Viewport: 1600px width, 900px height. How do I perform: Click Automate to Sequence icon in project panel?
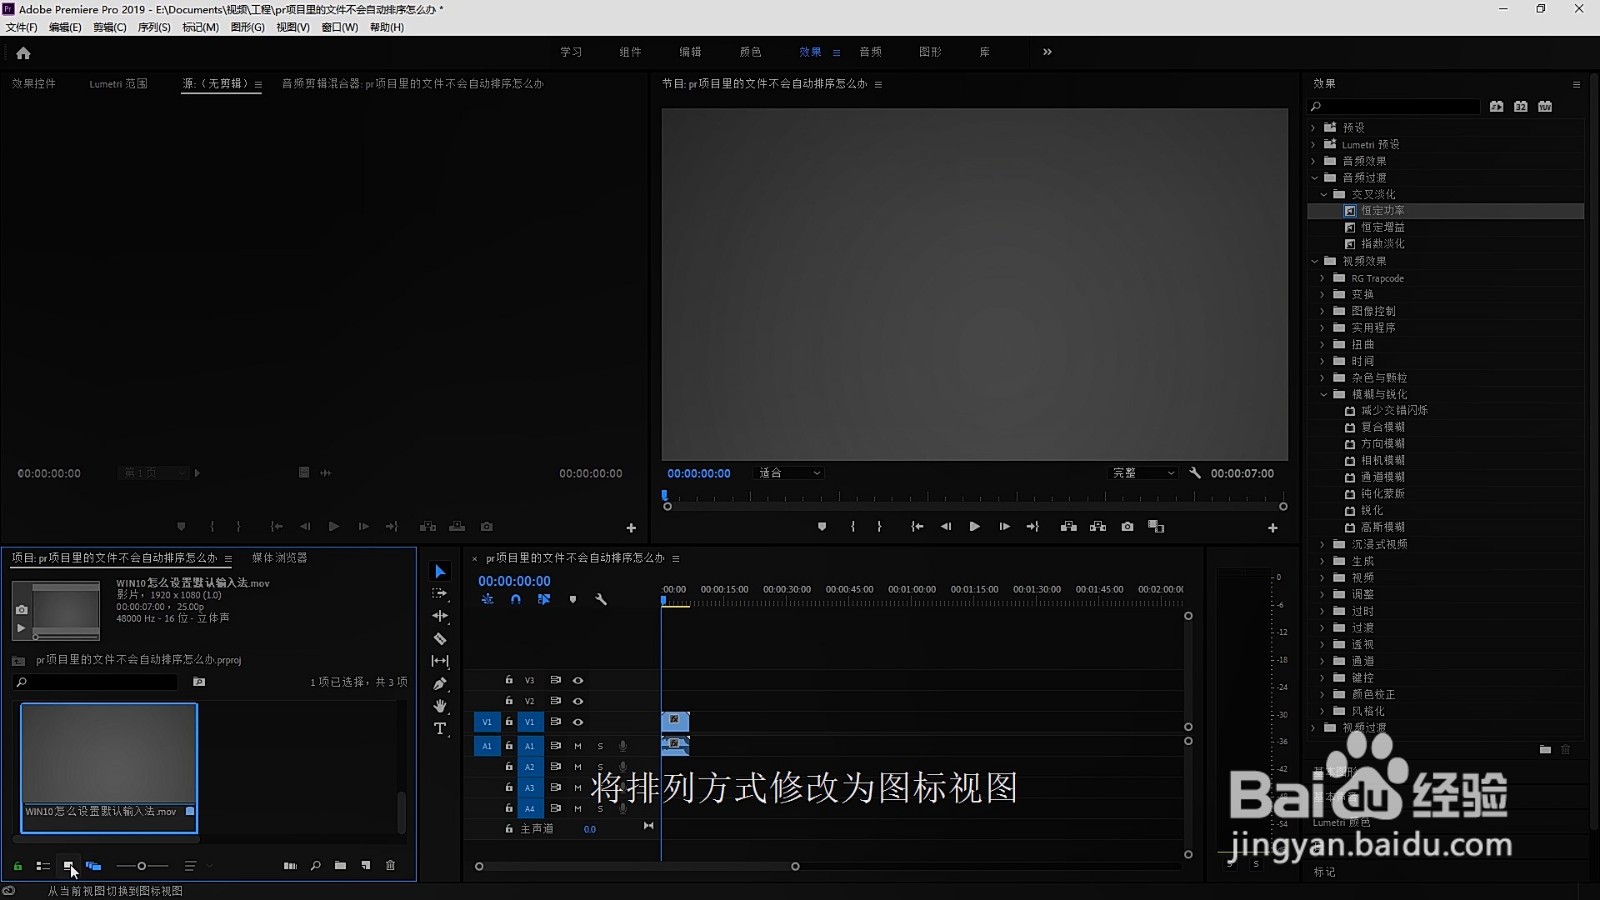(290, 866)
